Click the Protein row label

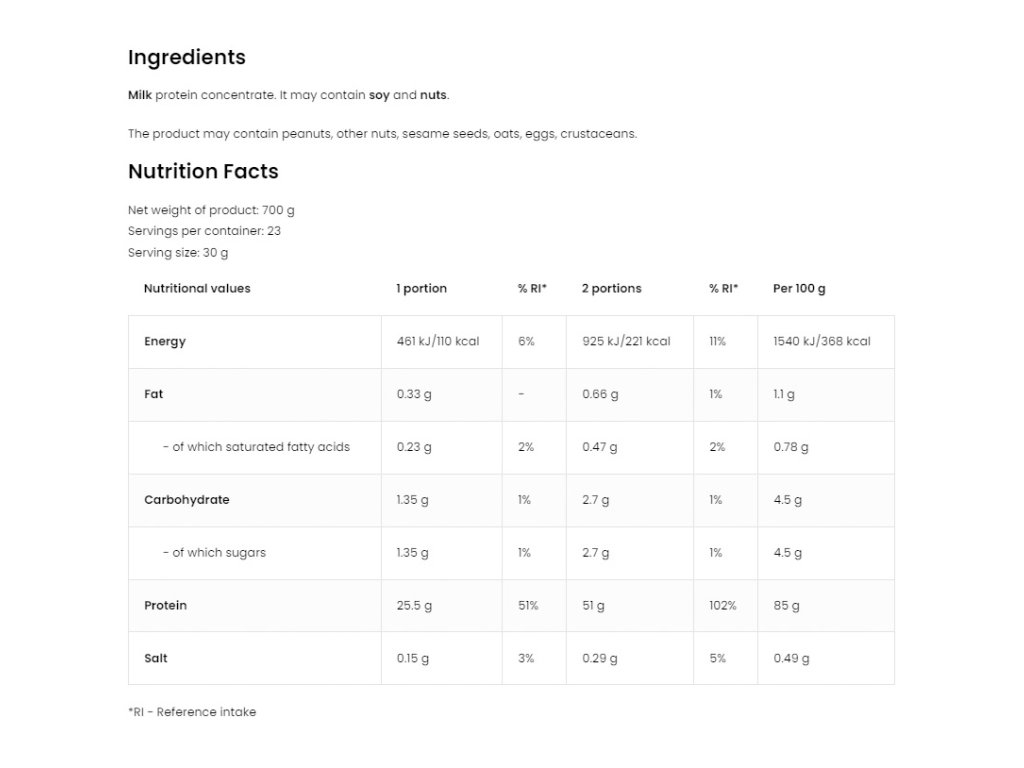click(x=165, y=605)
